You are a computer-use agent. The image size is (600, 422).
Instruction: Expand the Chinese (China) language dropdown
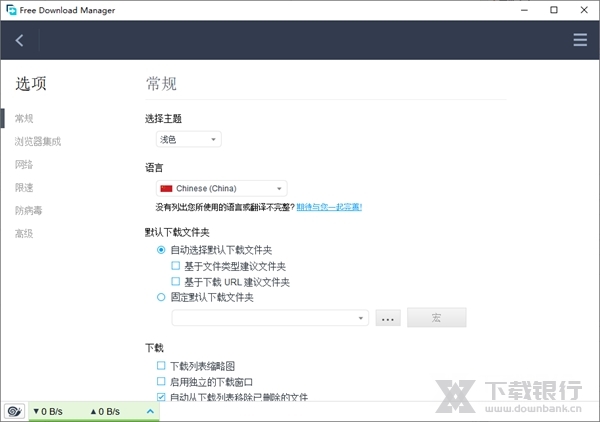click(x=221, y=188)
